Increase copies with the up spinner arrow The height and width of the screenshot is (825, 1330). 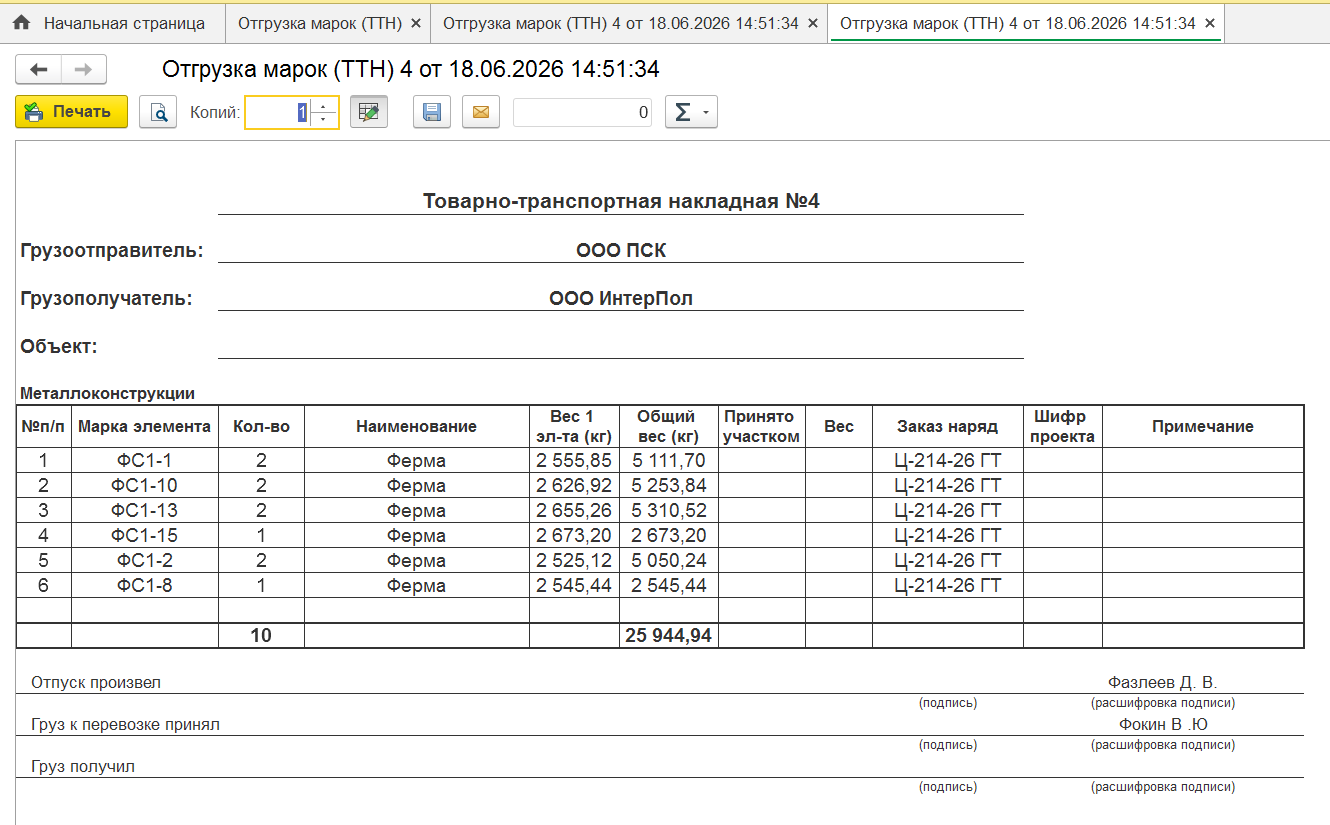point(324,105)
